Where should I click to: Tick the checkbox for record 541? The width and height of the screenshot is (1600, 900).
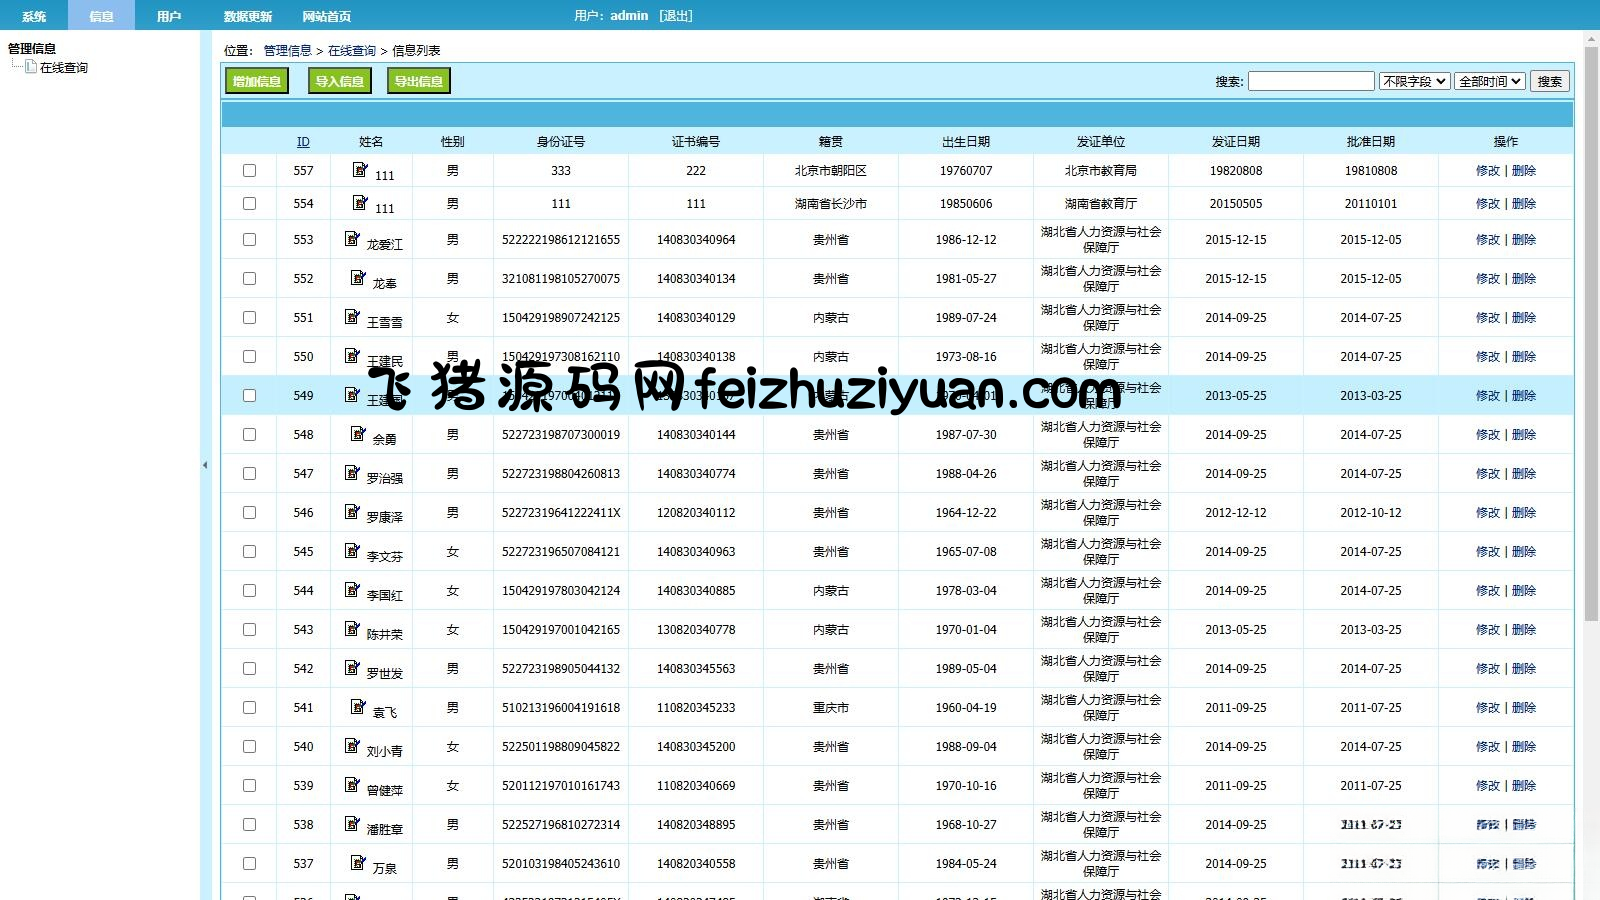(250, 708)
